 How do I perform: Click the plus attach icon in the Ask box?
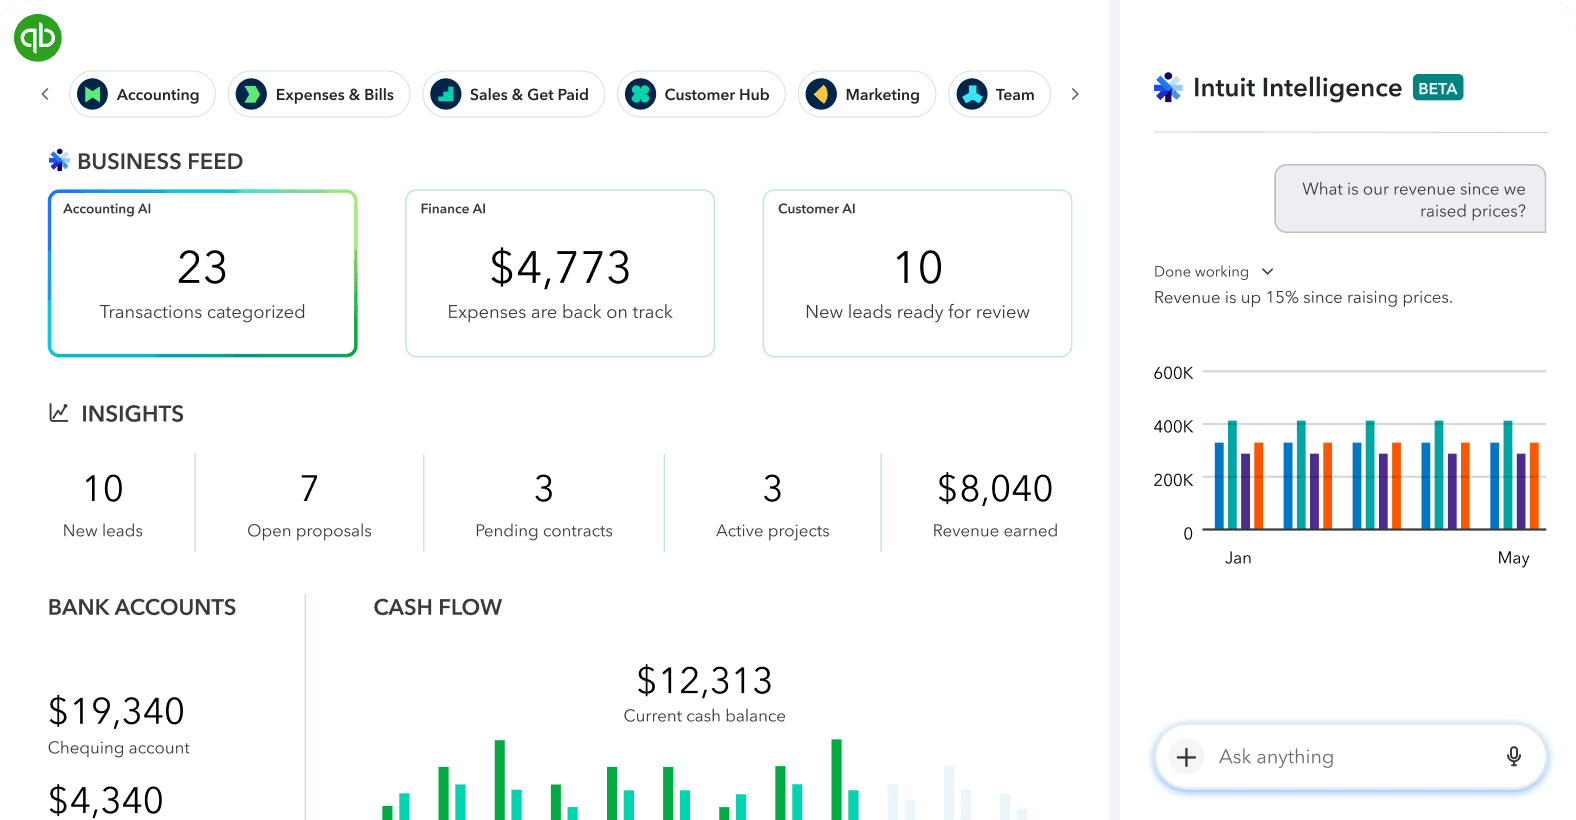click(1187, 757)
